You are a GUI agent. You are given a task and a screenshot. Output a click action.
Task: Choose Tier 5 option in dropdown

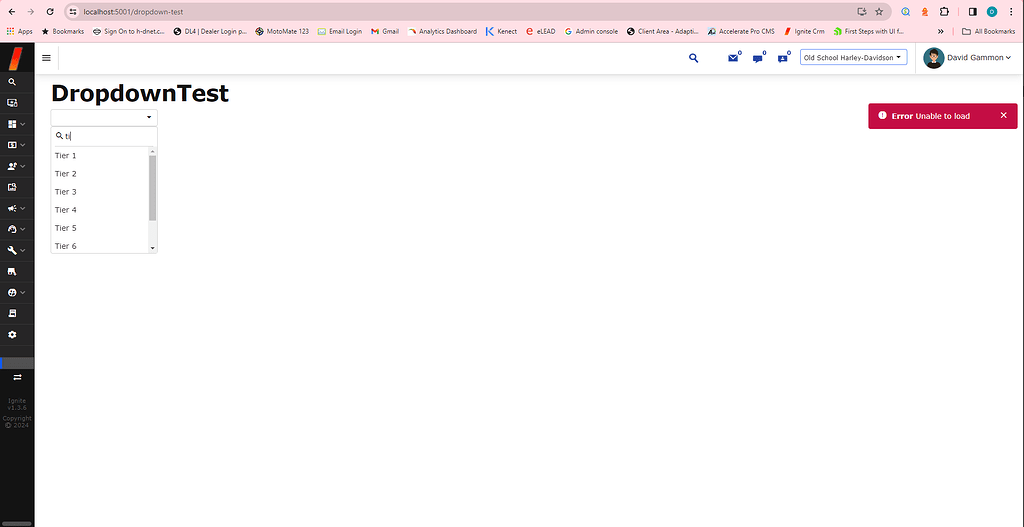tap(66, 228)
